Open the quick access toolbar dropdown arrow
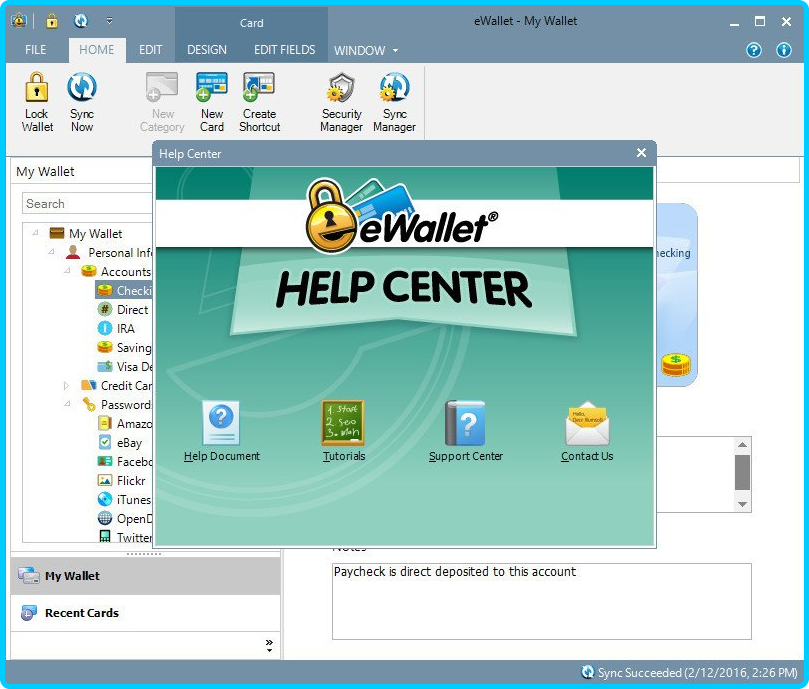Viewport: 809px width, 689px height. point(109,21)
